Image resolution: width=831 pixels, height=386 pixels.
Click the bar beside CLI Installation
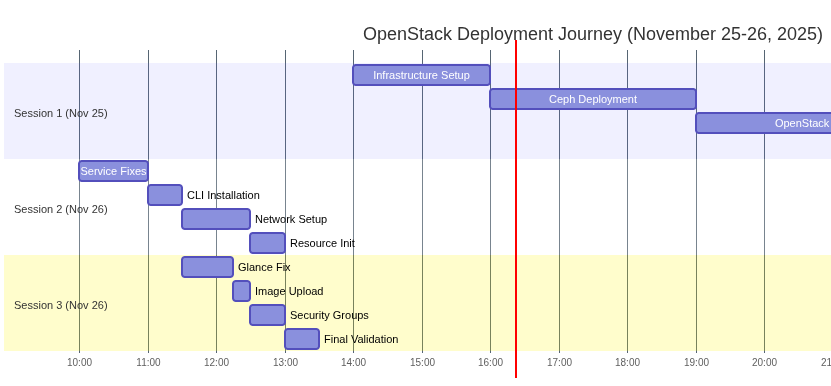click(165, 195)
